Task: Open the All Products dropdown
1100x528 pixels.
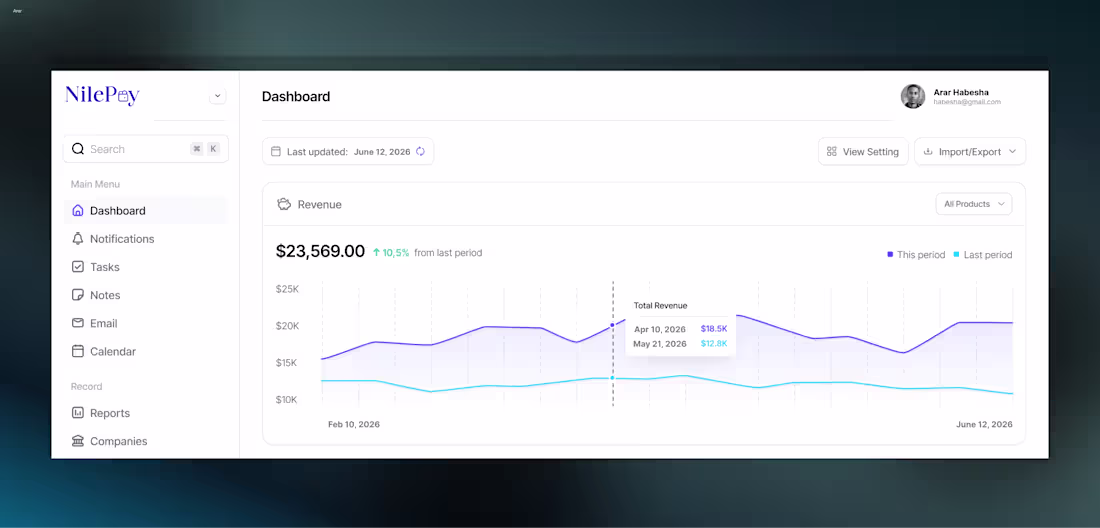Action: [x=974, y=204]
